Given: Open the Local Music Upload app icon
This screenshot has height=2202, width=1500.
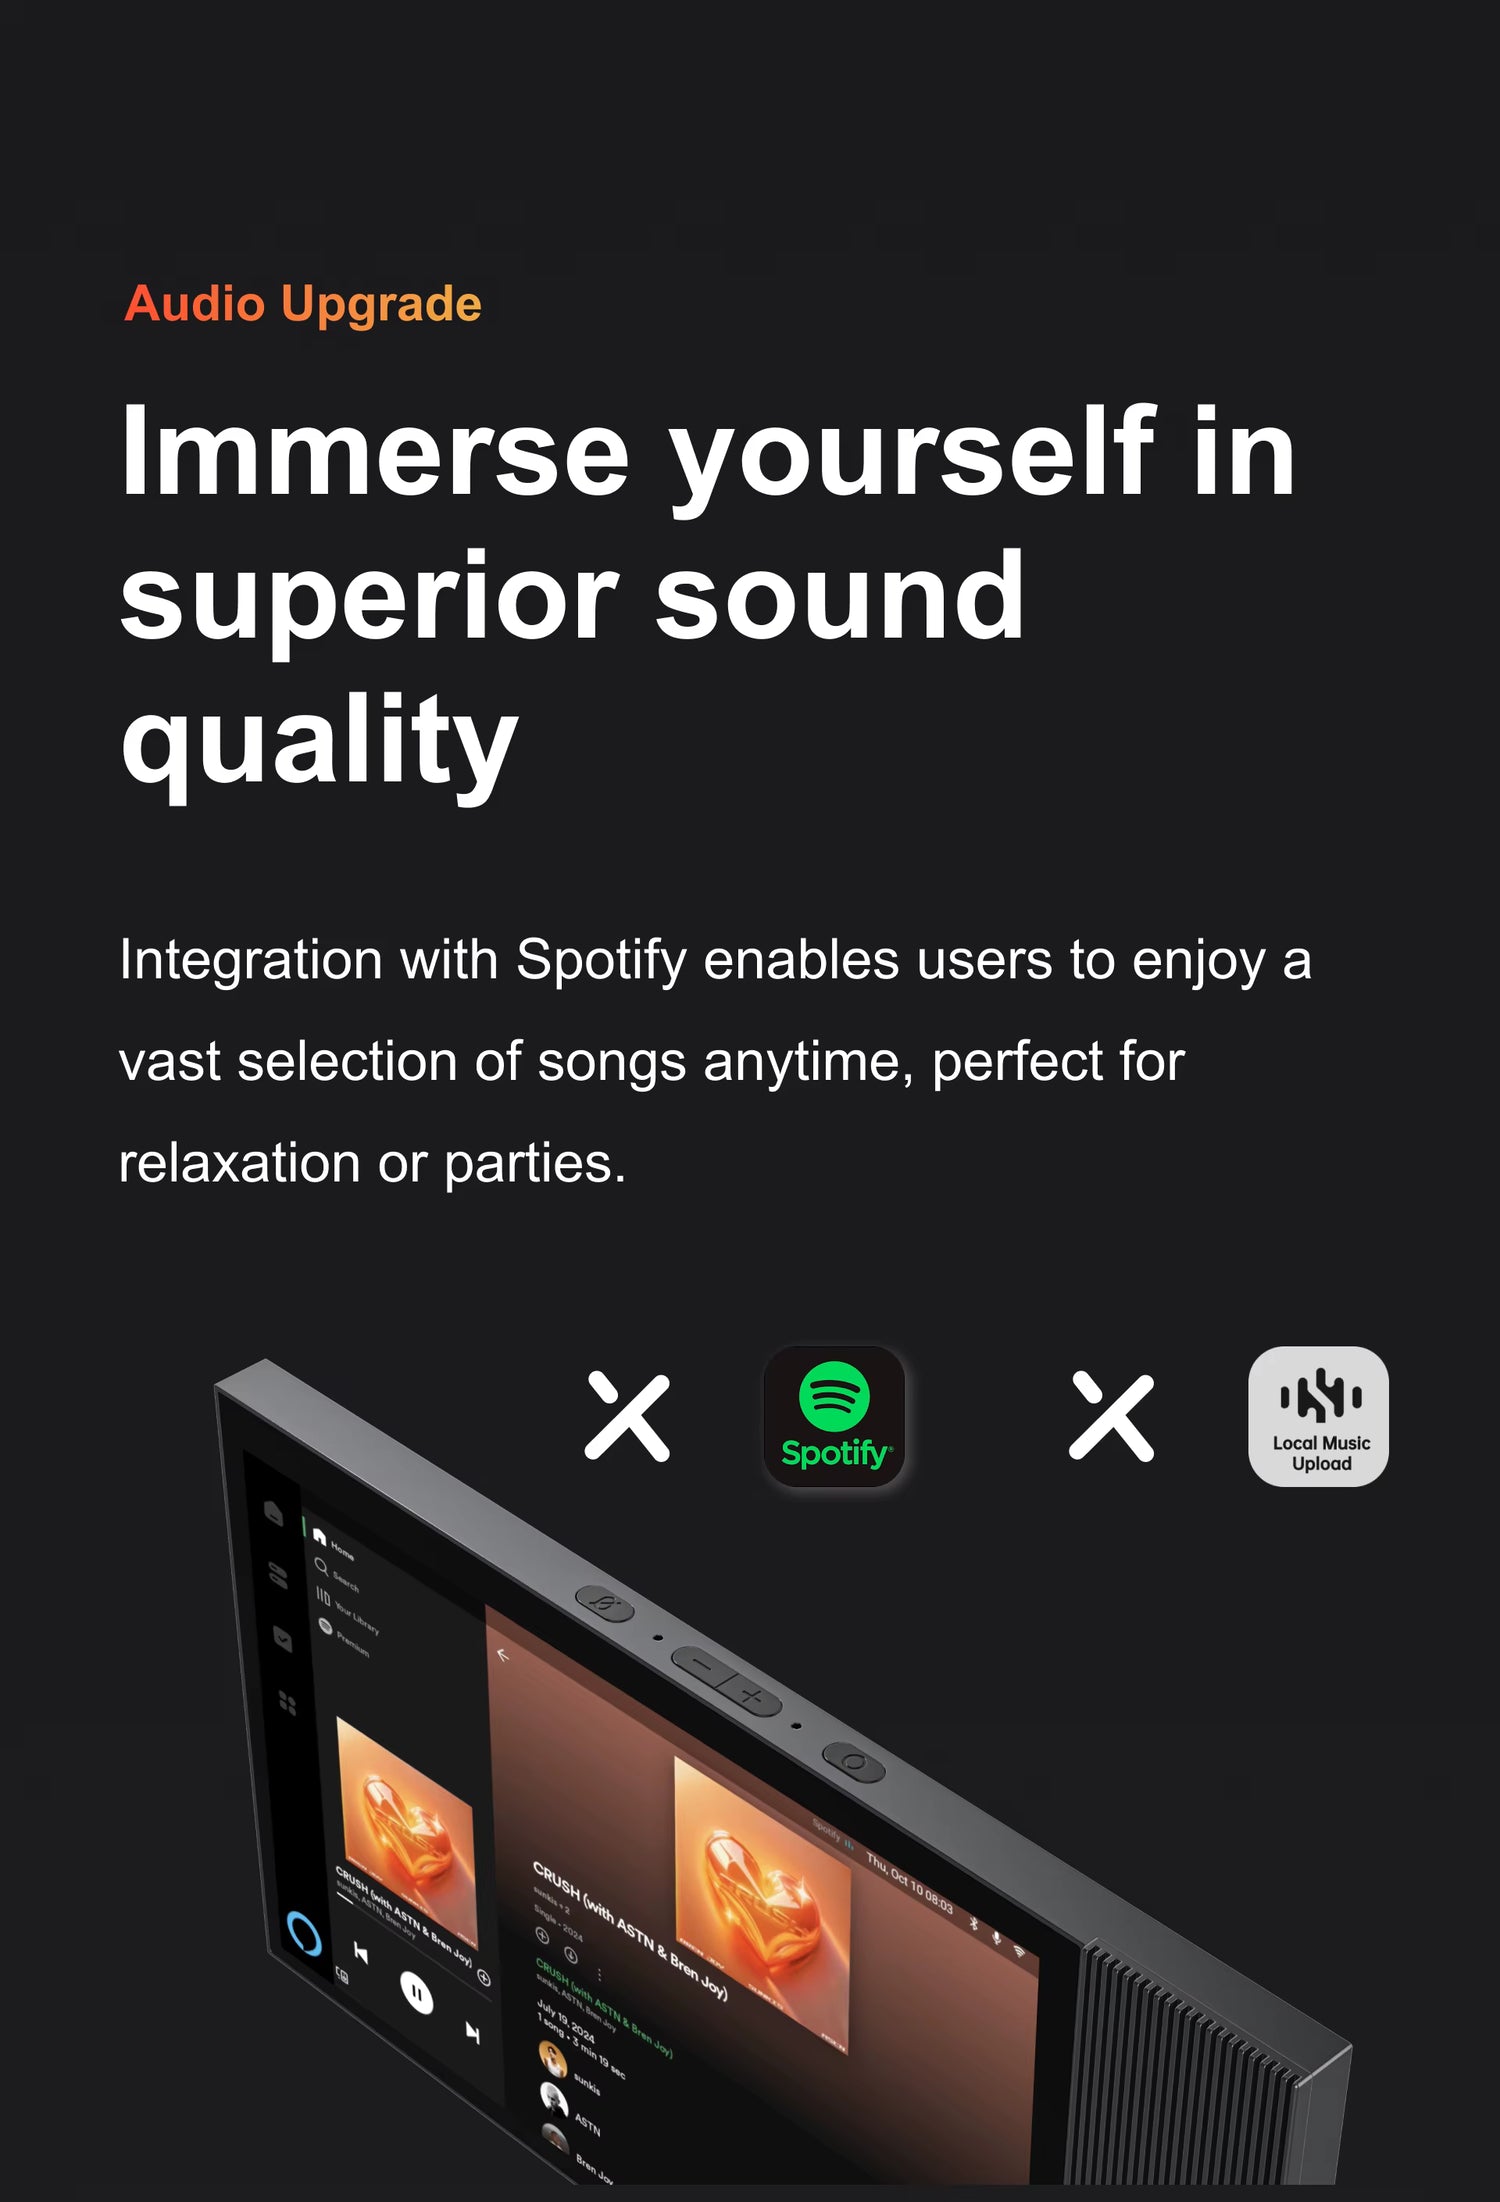Looking at the screenshot, I should coord(1318,1415).
